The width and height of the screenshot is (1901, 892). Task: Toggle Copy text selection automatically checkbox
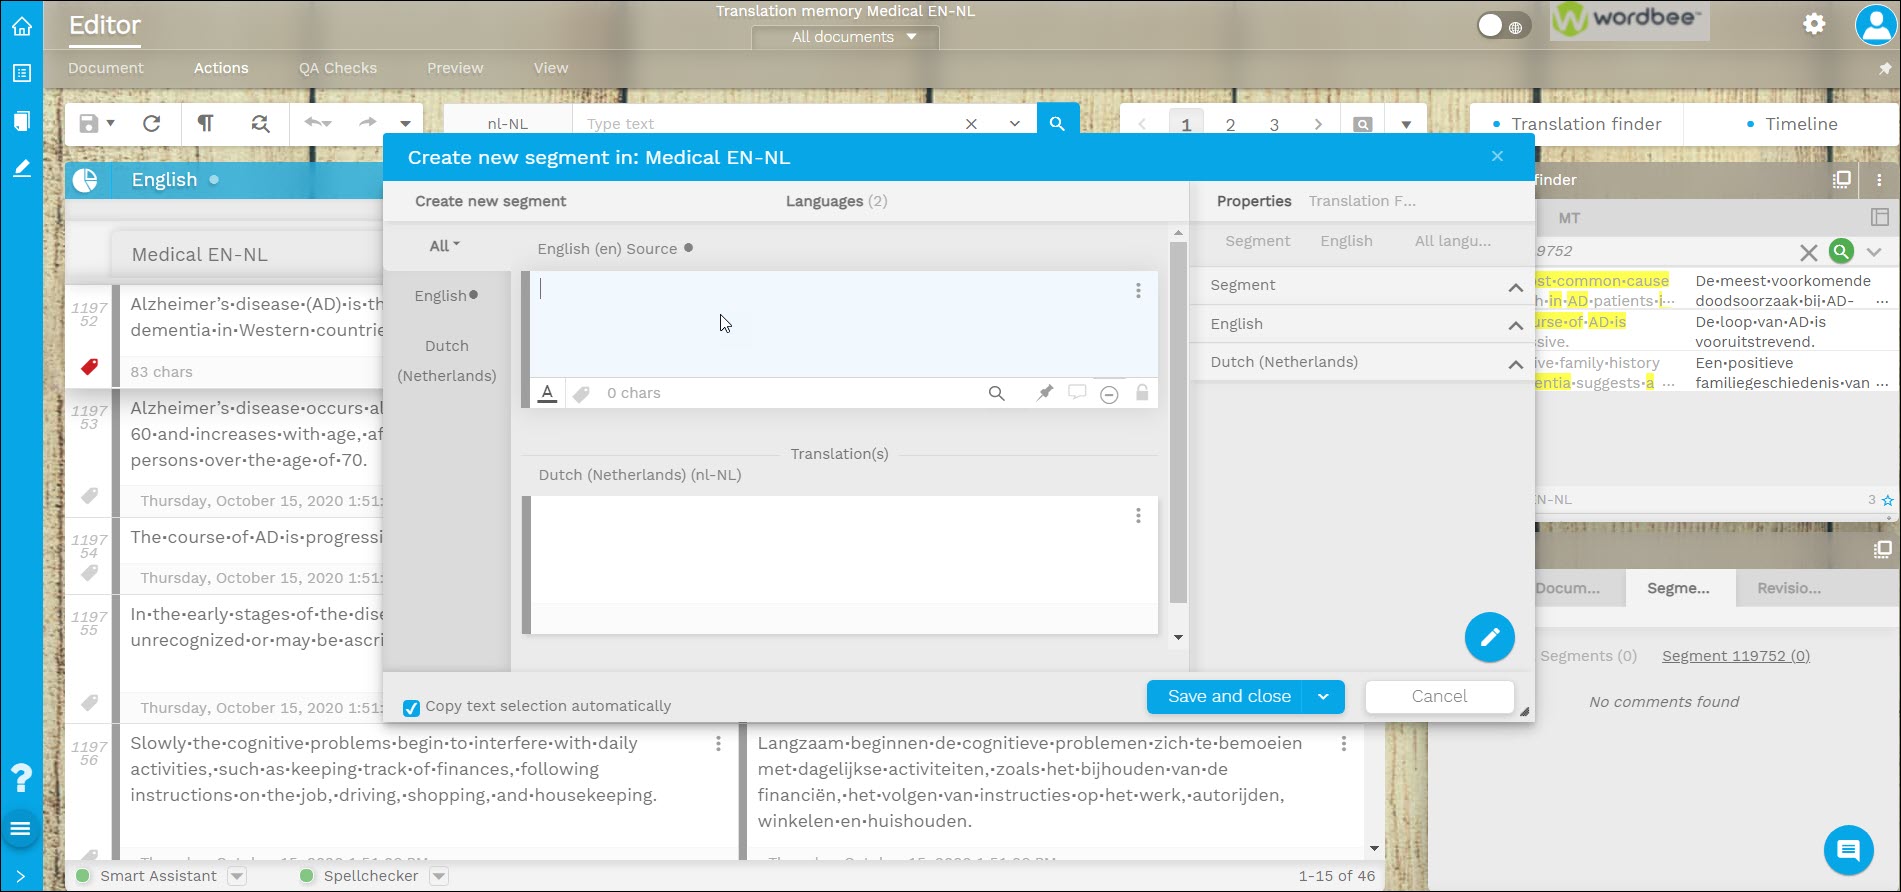[411, 708]
